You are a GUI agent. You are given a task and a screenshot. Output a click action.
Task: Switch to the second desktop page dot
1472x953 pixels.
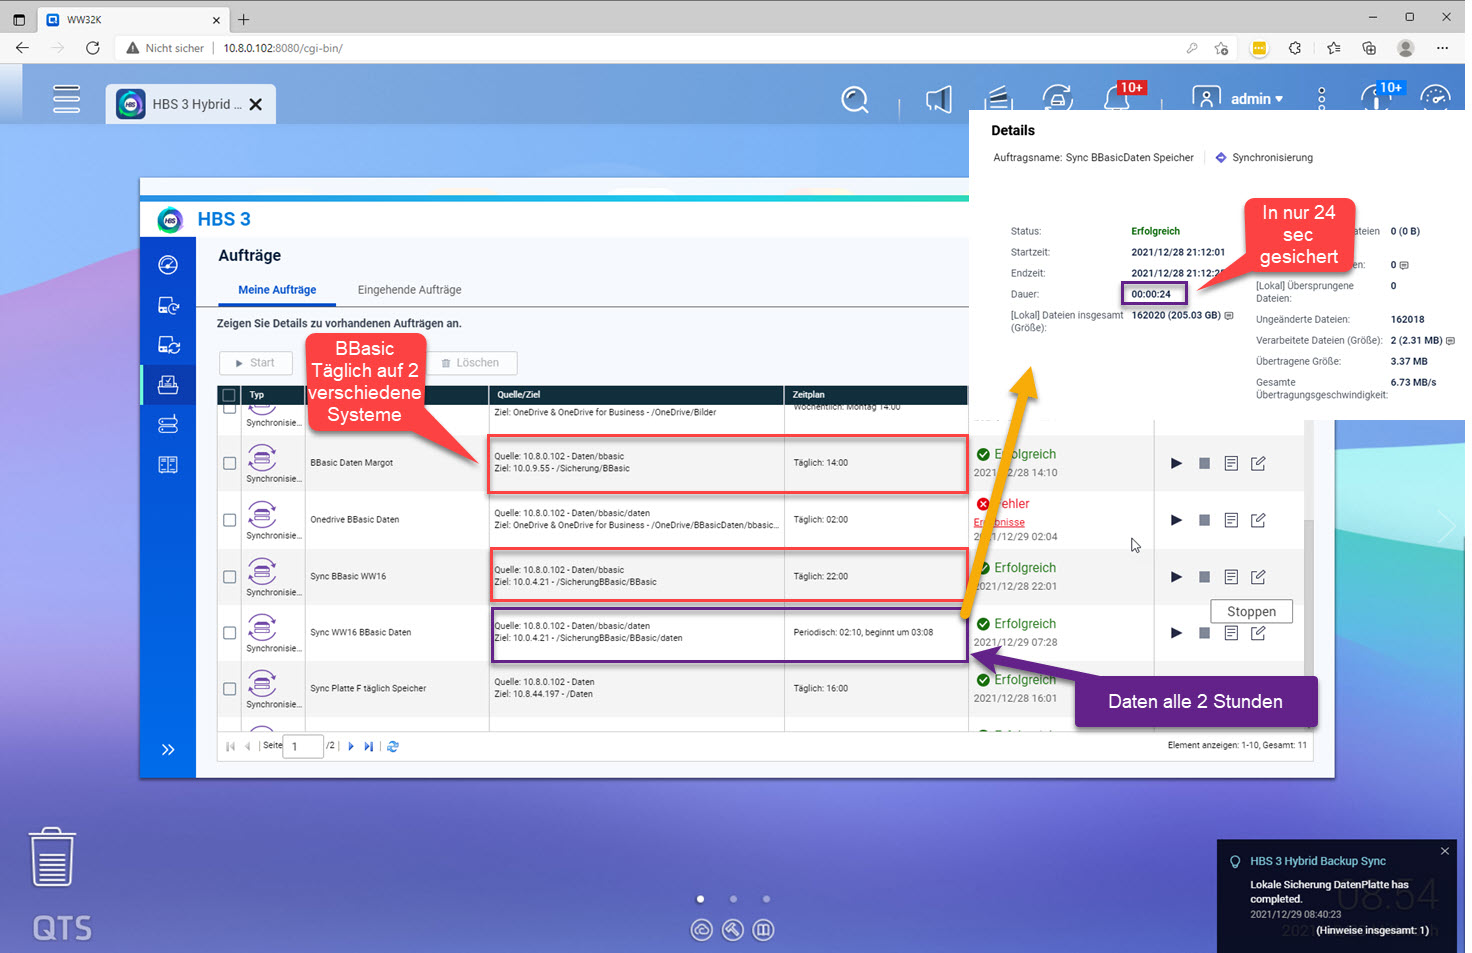(733, 899)
